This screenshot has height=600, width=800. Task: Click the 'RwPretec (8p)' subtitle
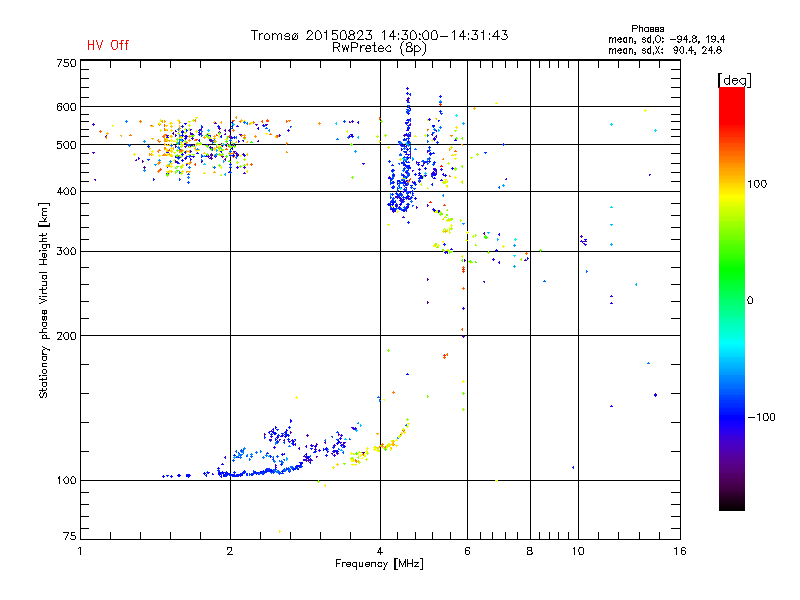coord(379,48)
